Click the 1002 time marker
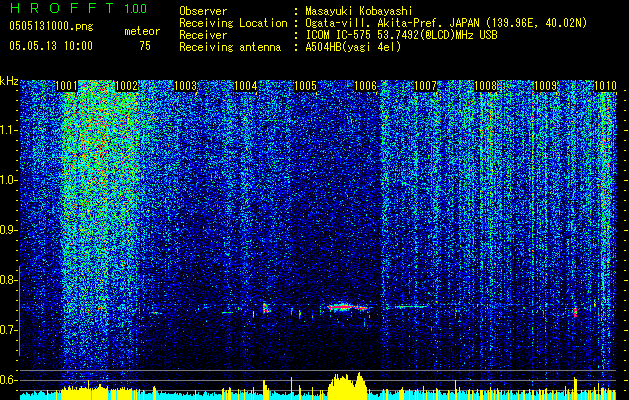Image resolution: width=629 pixels, height=400 pixels. (126, 86)
